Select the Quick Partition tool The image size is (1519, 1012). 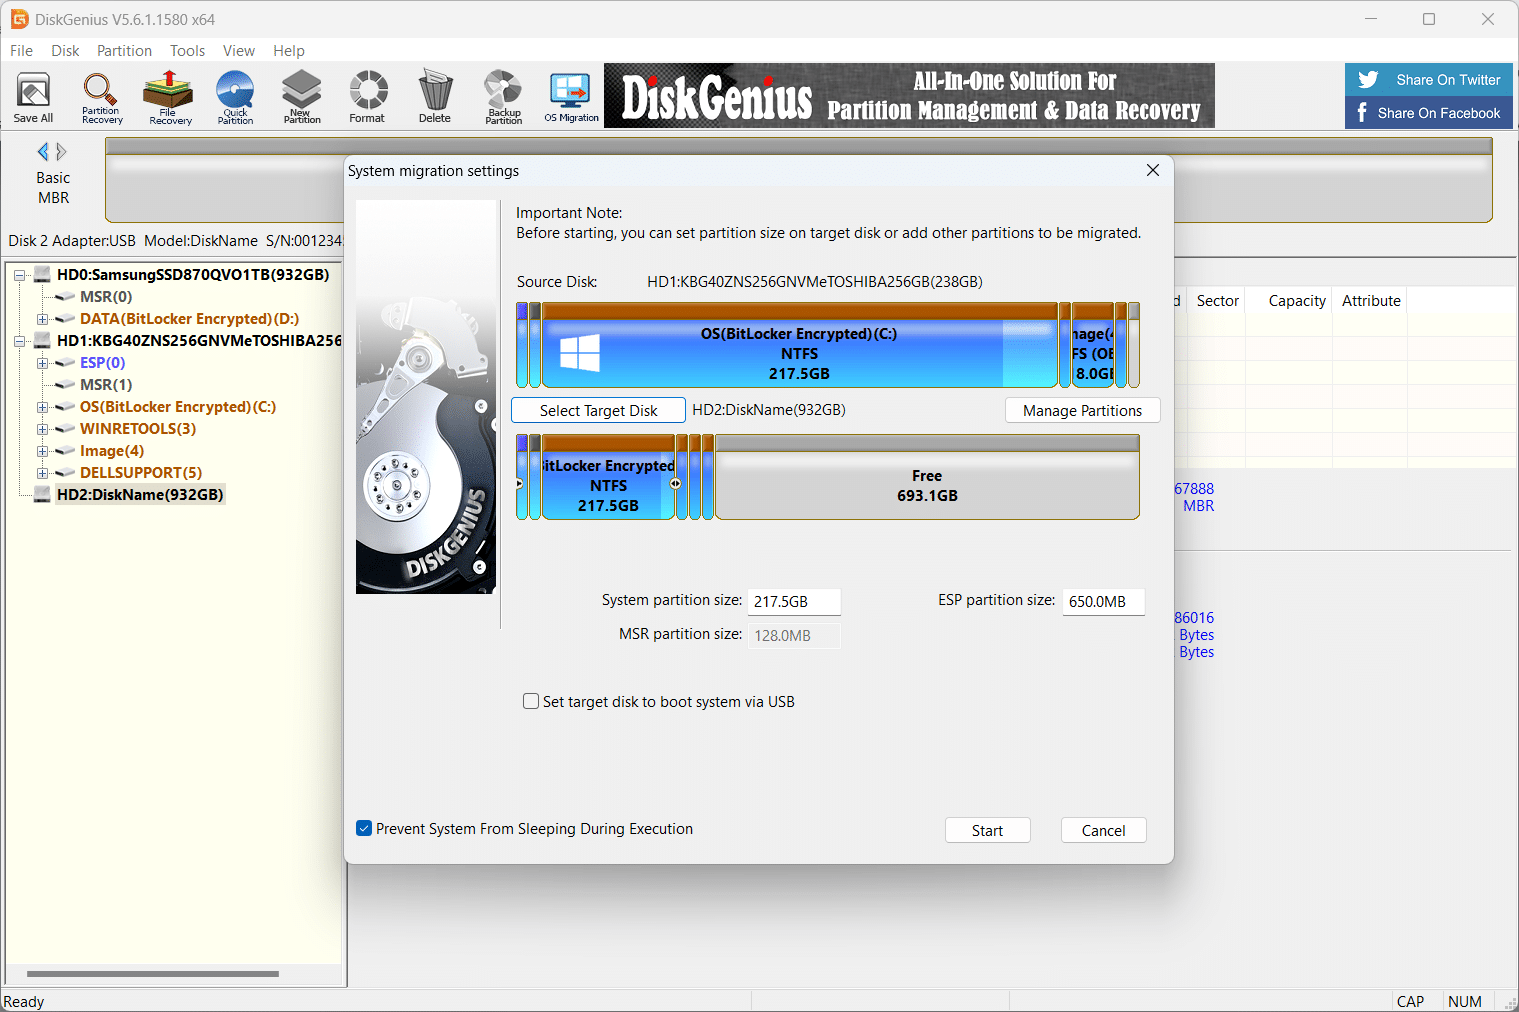coord(234,96)
